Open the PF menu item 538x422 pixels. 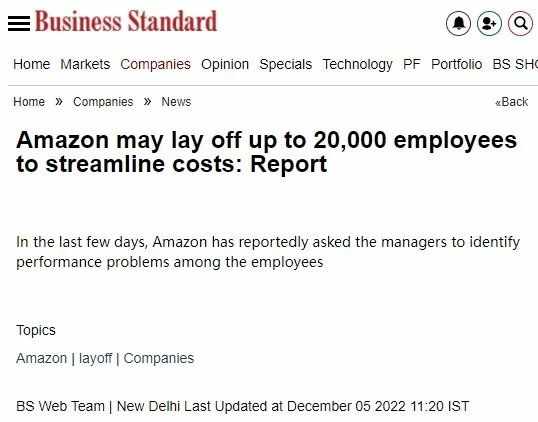click(x=411, y=64)
